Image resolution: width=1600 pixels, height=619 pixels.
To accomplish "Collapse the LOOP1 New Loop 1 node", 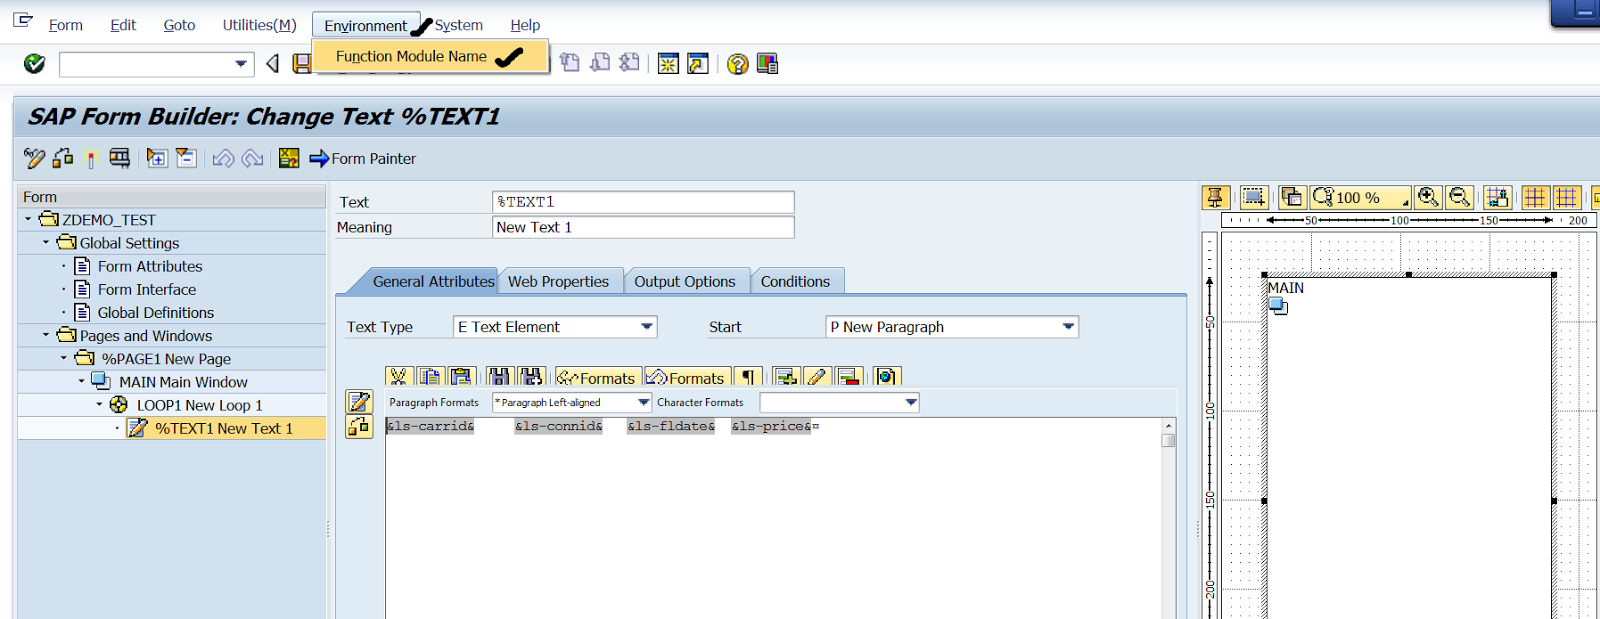I will 100,404.
